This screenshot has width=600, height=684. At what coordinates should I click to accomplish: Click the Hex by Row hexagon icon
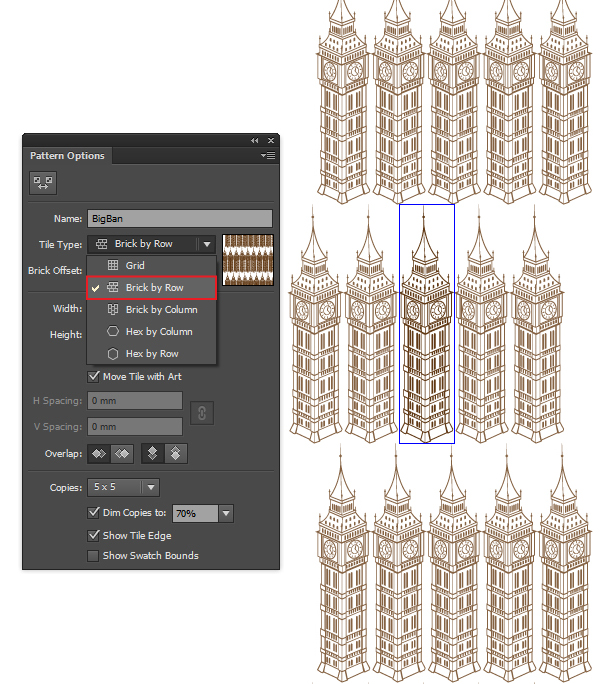click(113, 354)
